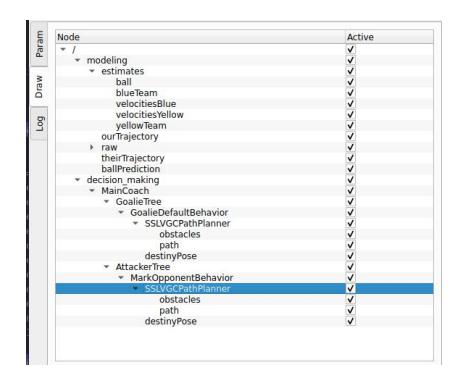Toggle ballPrediction Active checkbox
The width and height of the screenshot is (460, 376).
[351, 169]
